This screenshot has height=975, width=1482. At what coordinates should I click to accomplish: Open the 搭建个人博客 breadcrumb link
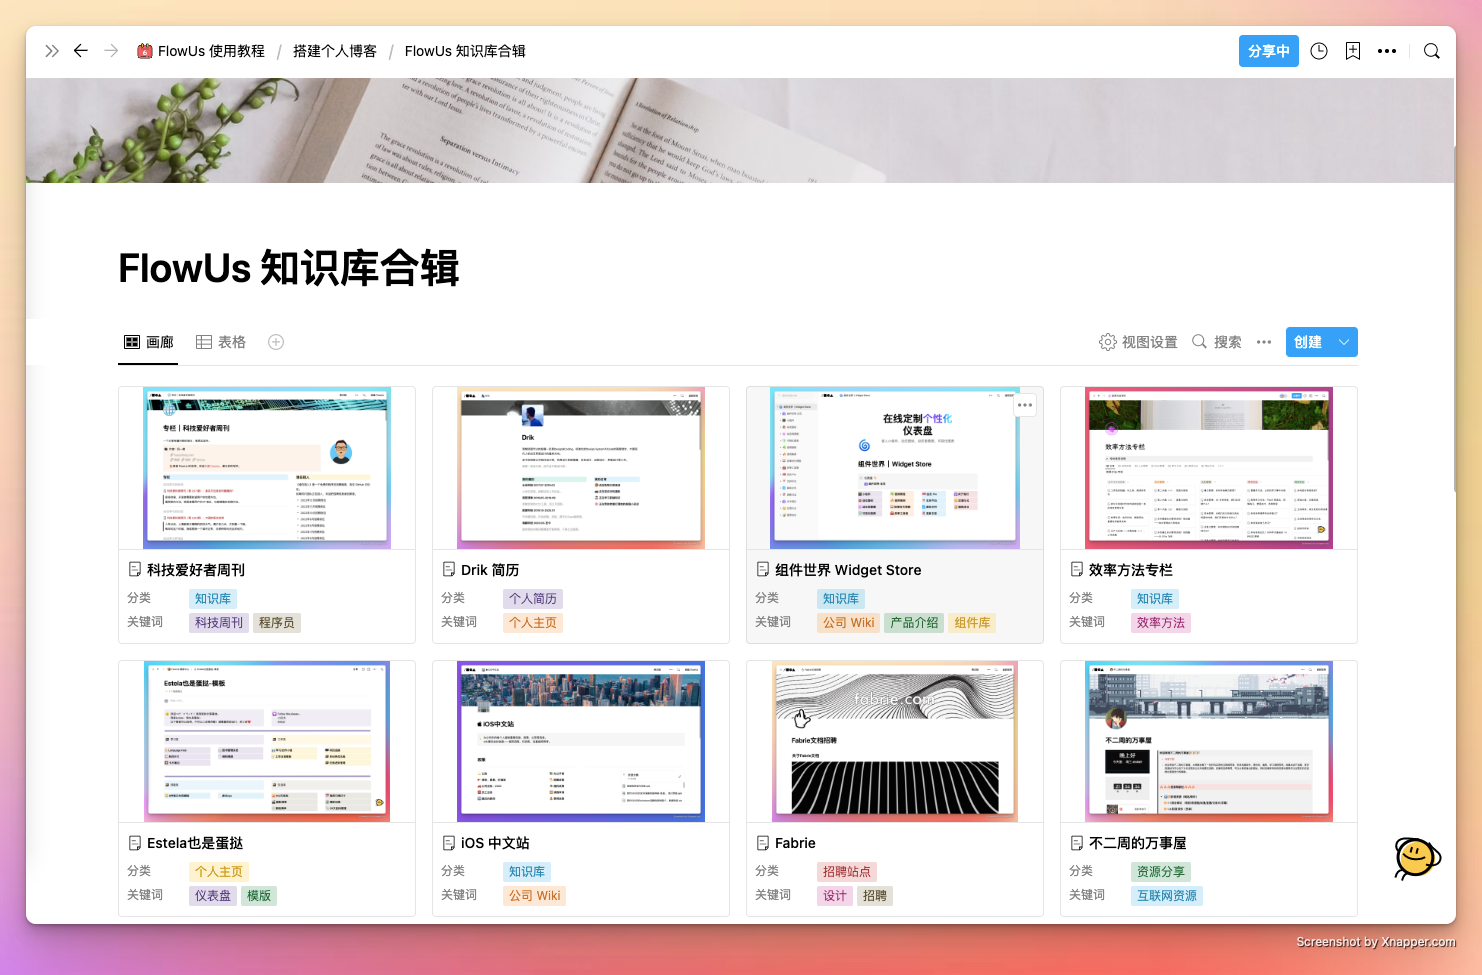[335, 51]
